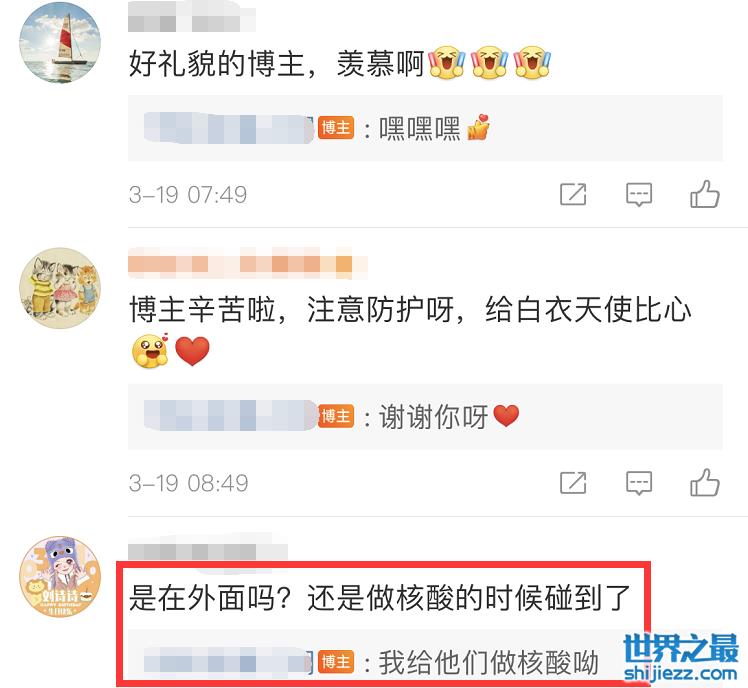Select comment text 博主辛苦啦
The image size is (748, 688).
point(202,309)
